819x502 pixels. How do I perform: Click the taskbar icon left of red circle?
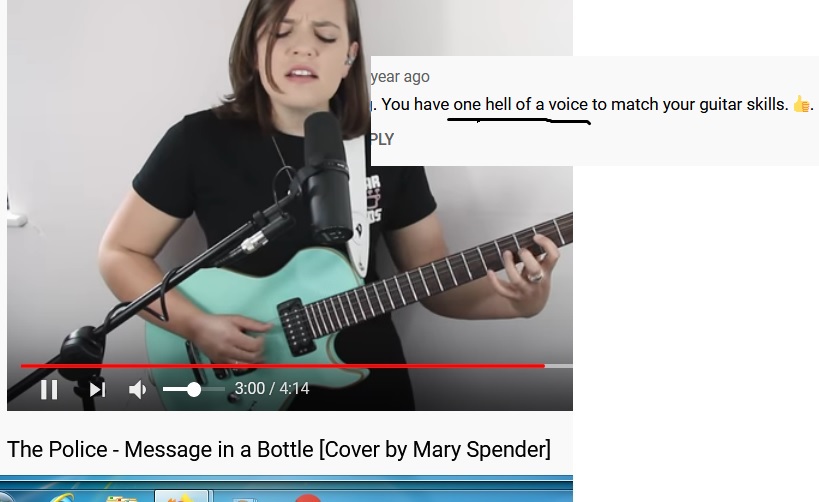click(244, 498)
